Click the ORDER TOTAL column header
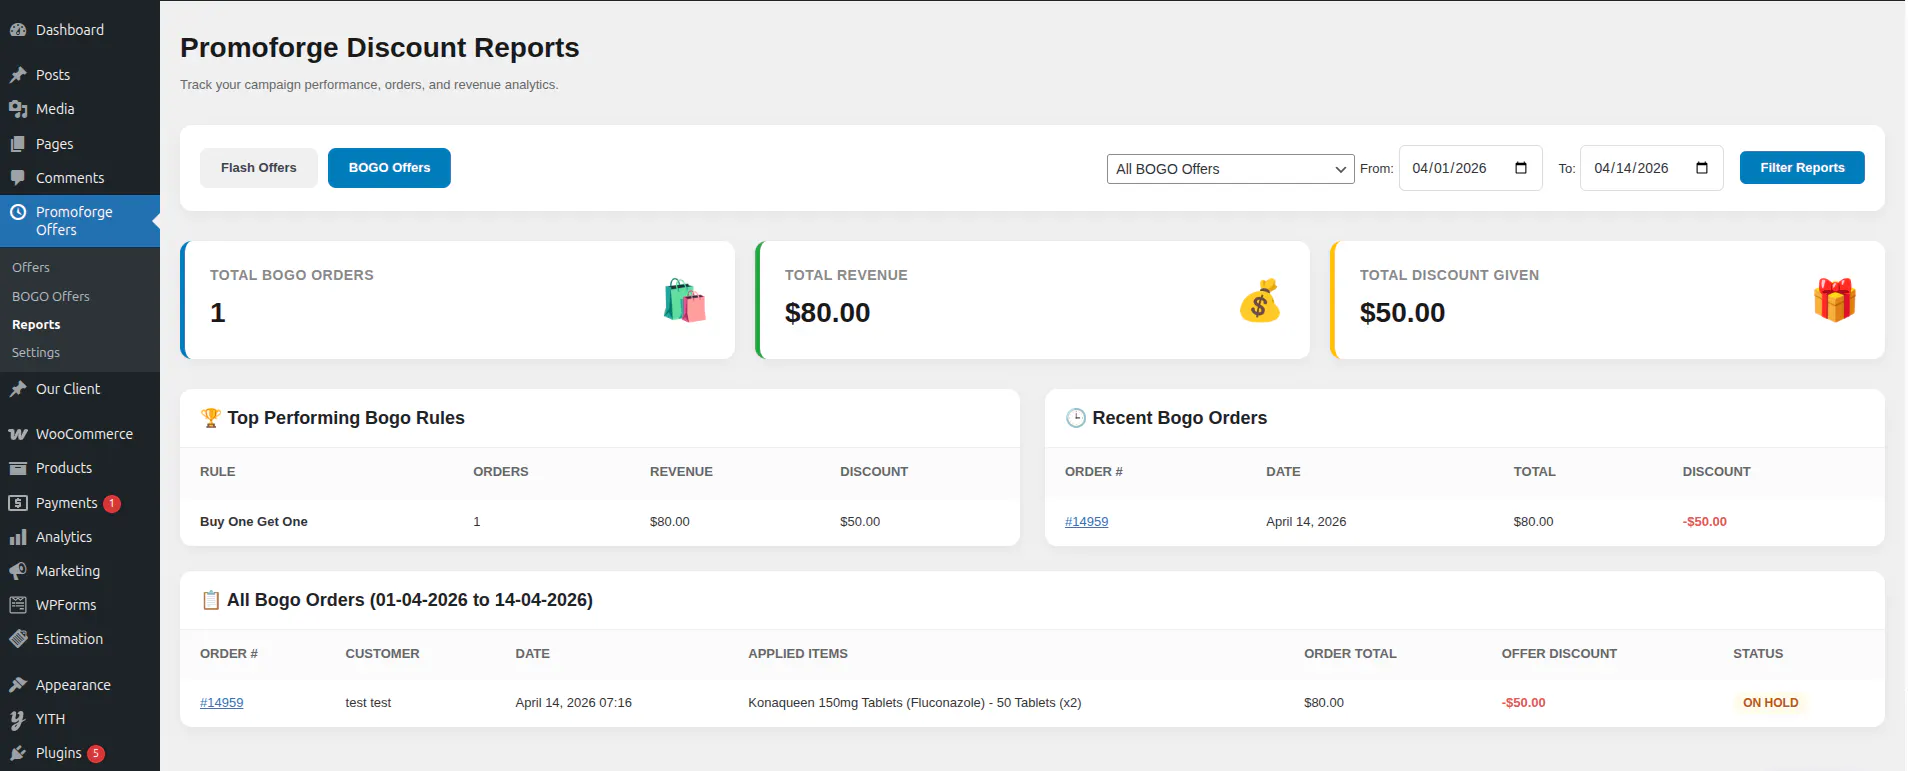The image size is (1908, 771). point(1350,654)
